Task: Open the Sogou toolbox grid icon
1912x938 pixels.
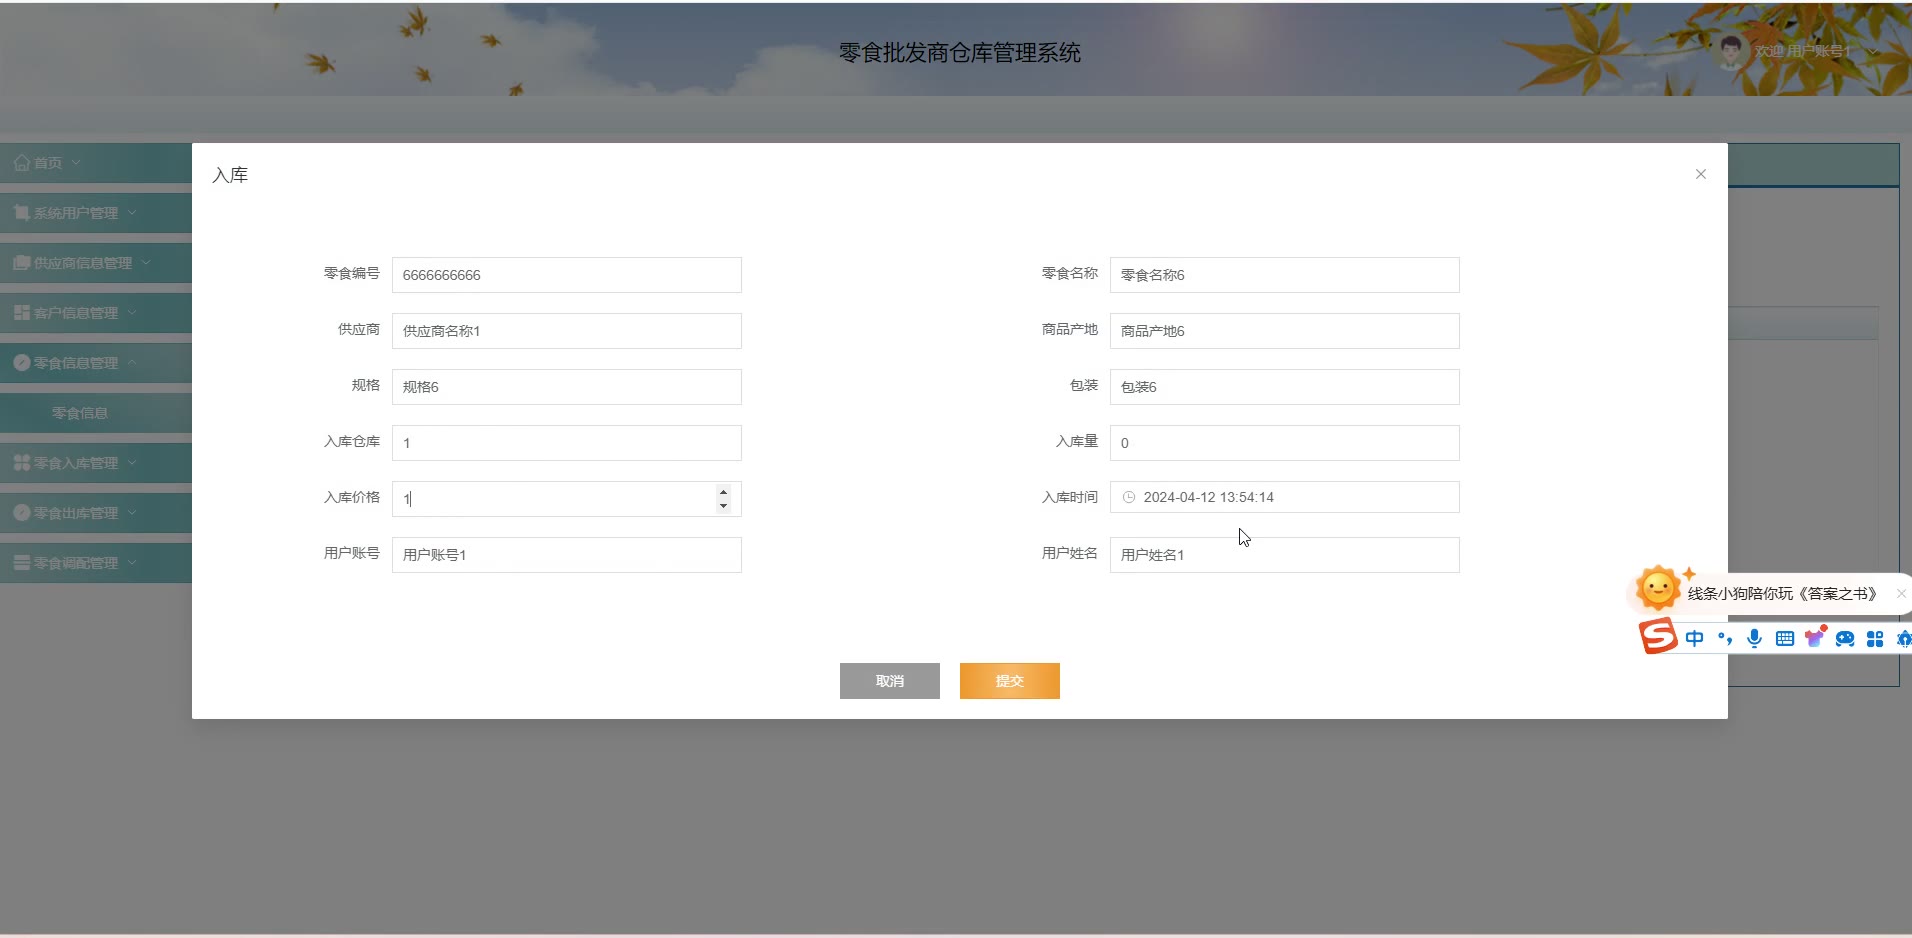Action: pos(1875,639)
